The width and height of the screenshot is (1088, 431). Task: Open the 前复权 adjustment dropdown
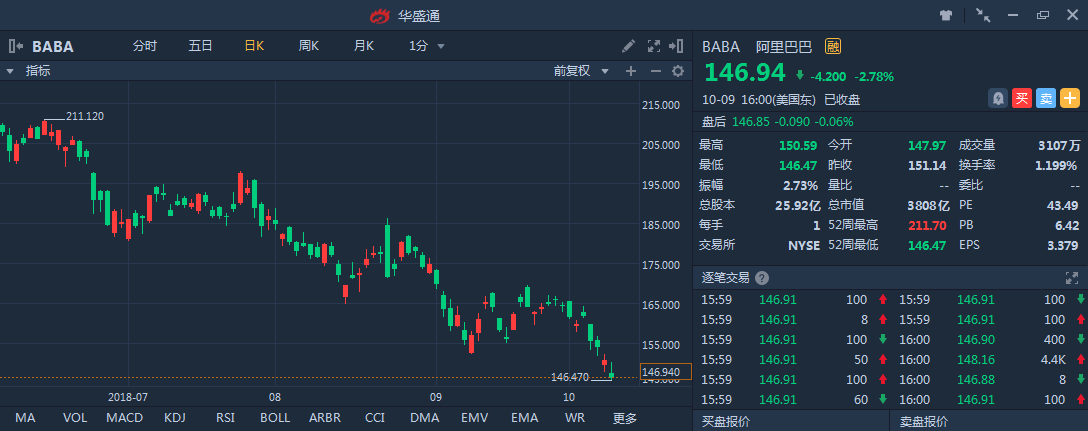pyautogui.click(x=581, y=71)
